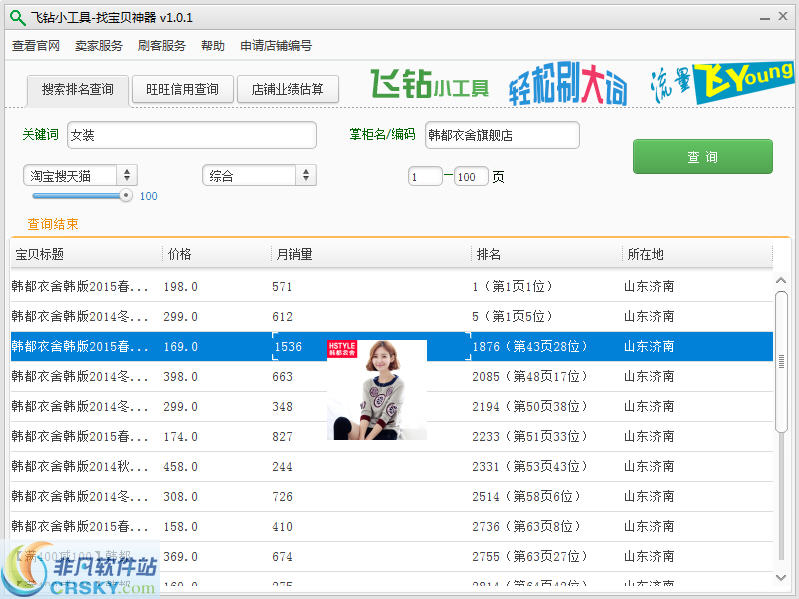Click price cell 174.0
The width and height of the screenshot is (799, 599).
[x=180, y=437]
